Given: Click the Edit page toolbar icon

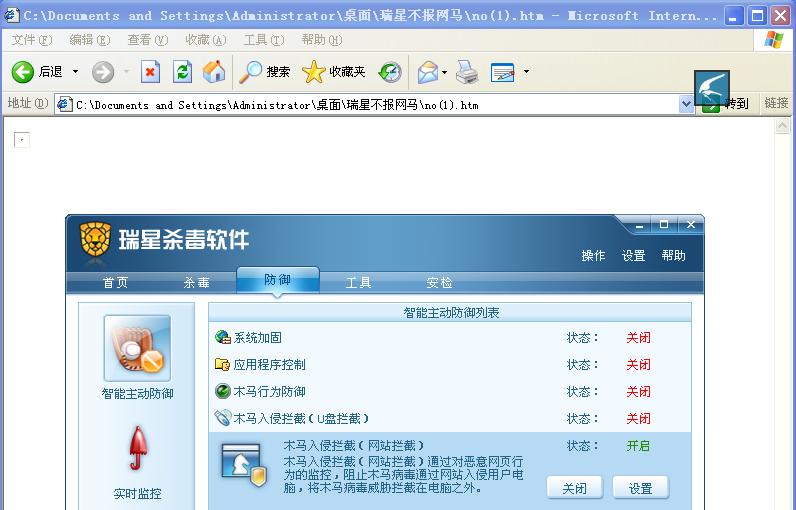Looking at the screenshot, I should pos(503,72).
